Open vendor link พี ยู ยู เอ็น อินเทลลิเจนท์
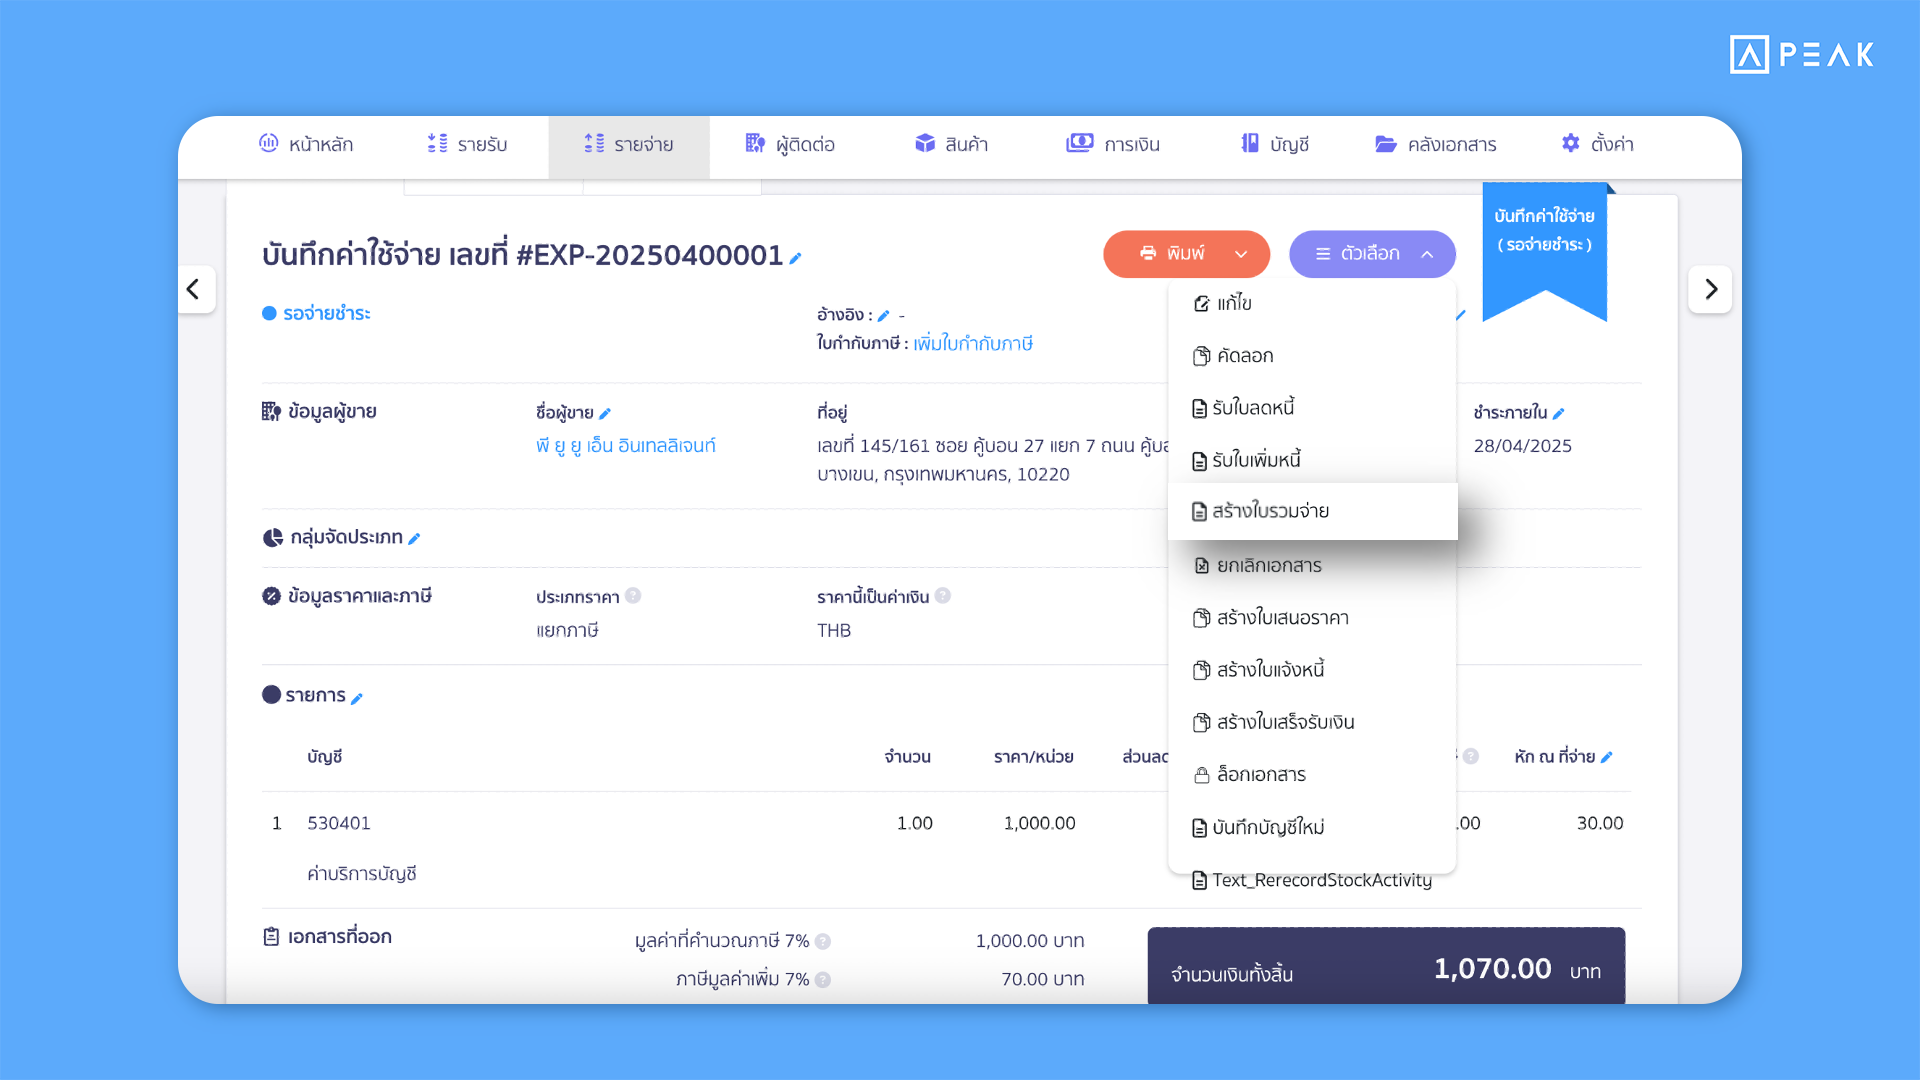Screen dimensions: 1920x1080 pos(625,446)
